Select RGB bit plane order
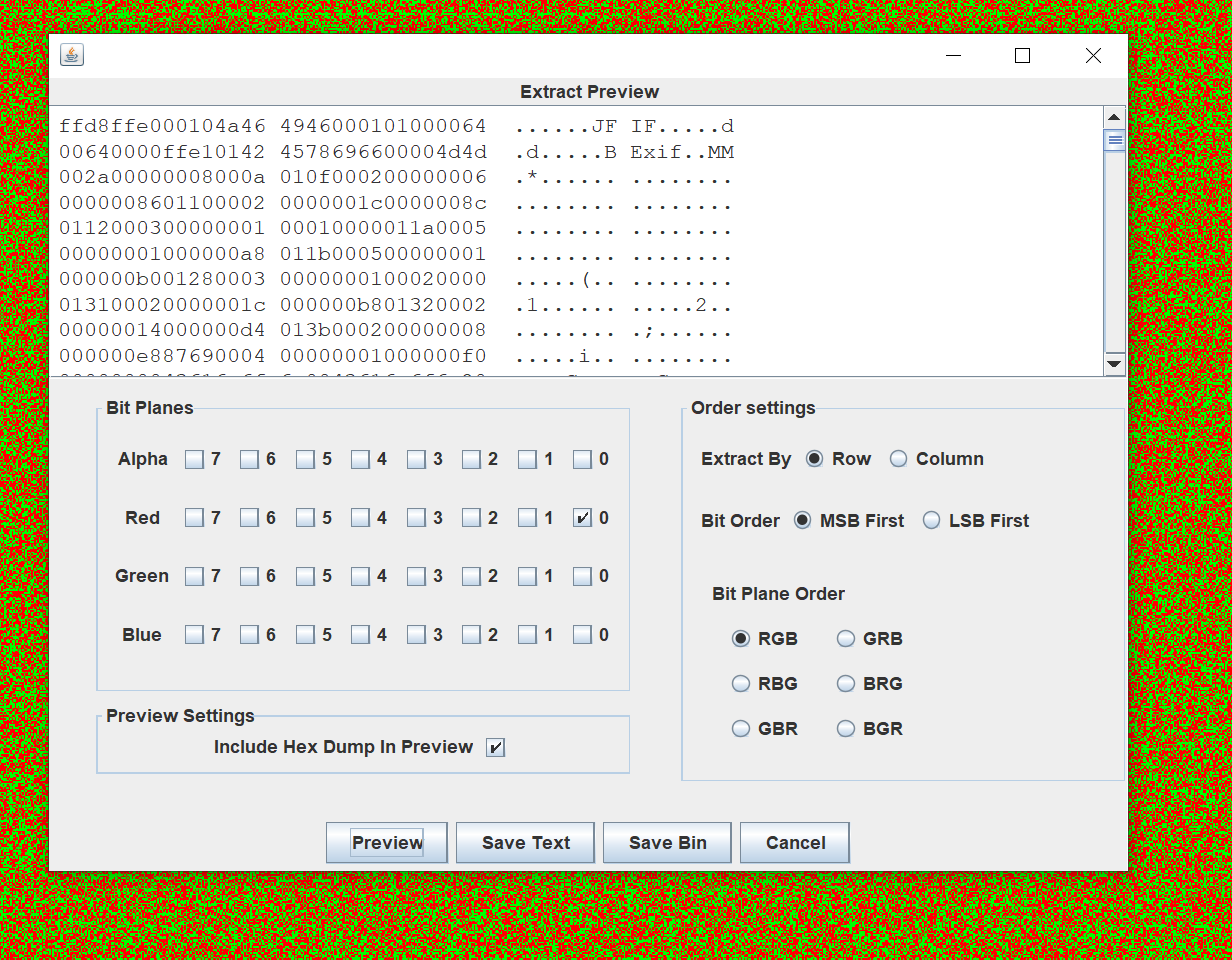 (x=741, y=638)
